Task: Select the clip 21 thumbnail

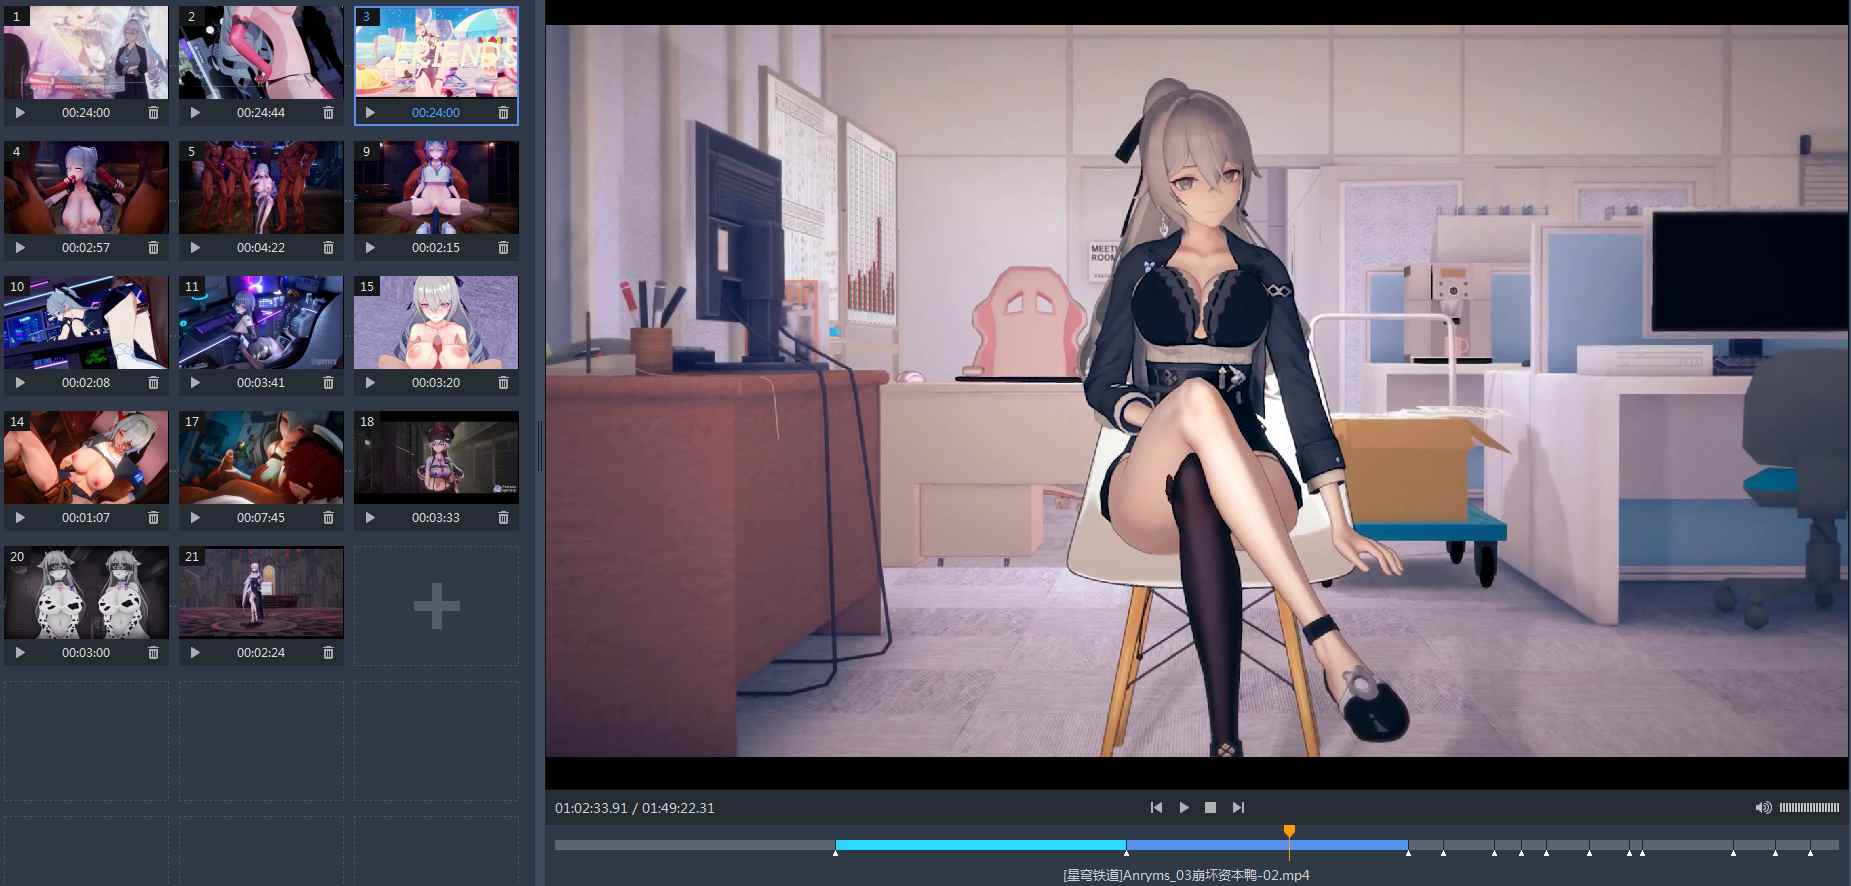Action: (x=261, y=592)
